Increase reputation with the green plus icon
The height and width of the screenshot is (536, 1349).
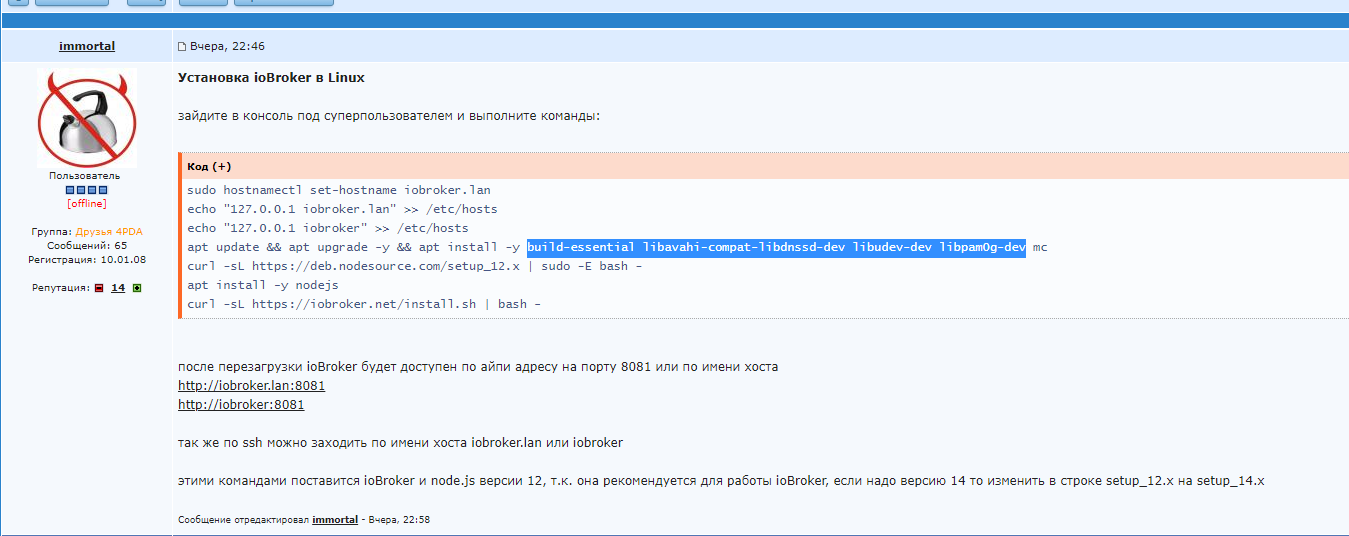click(136, 288)
